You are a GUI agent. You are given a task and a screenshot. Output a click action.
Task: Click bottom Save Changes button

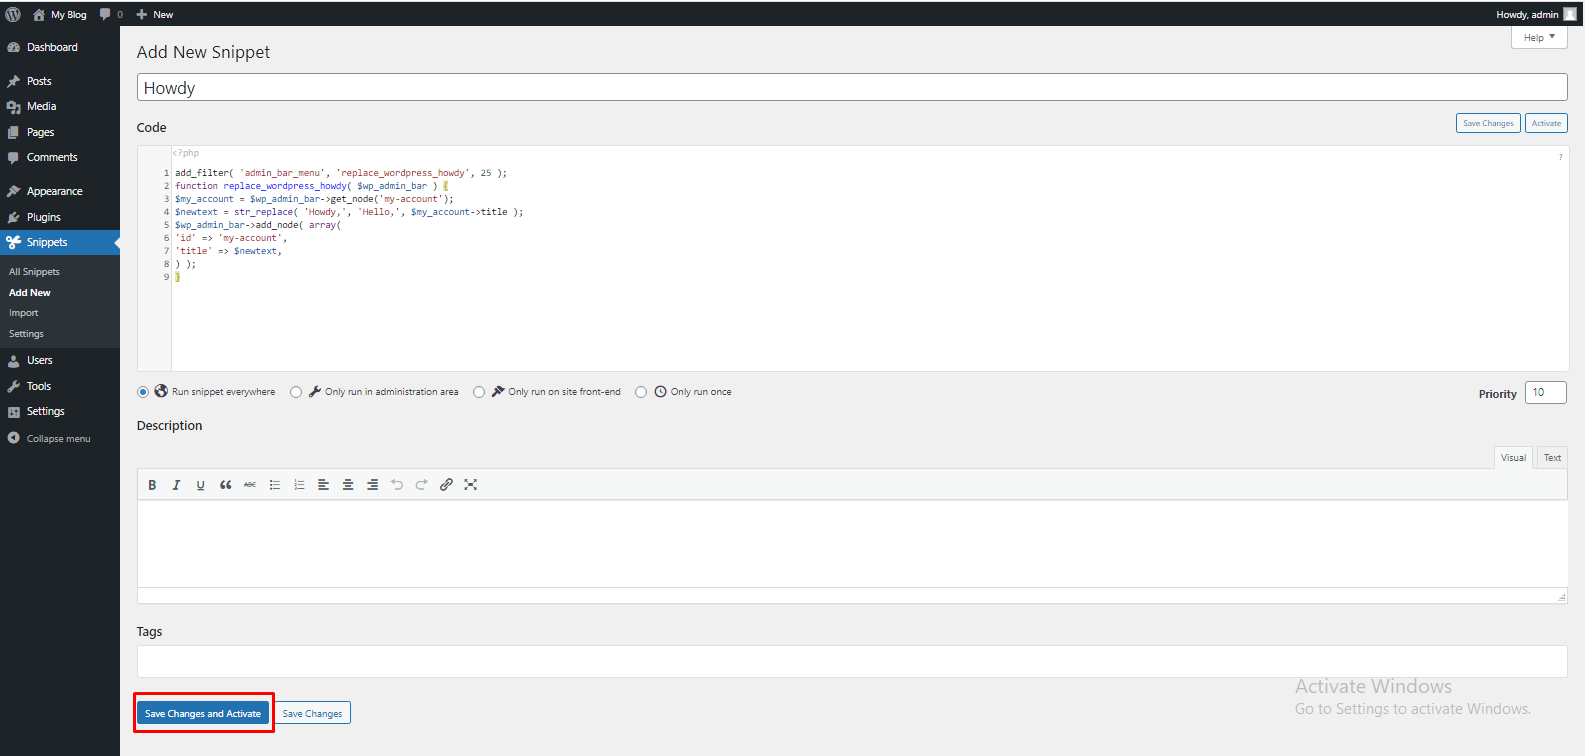[x=312, y=713]
